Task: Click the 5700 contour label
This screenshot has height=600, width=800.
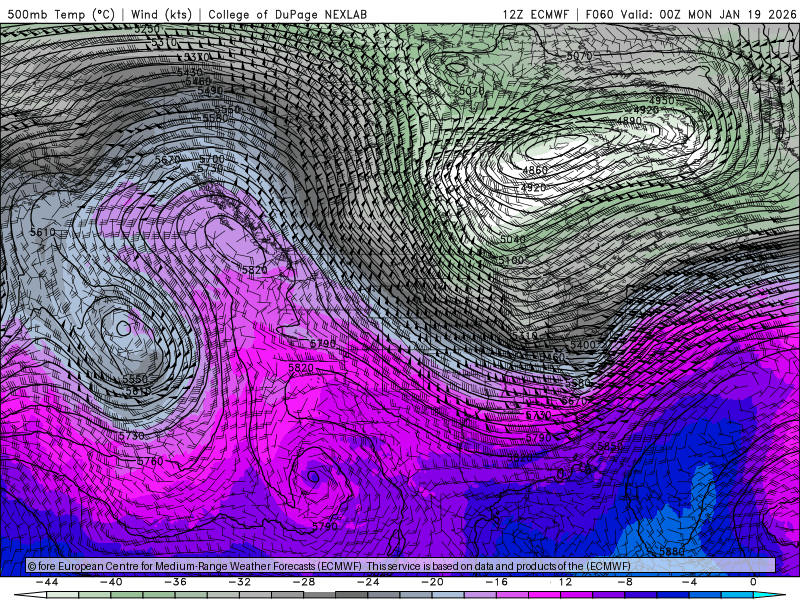Action: (212, 159)
